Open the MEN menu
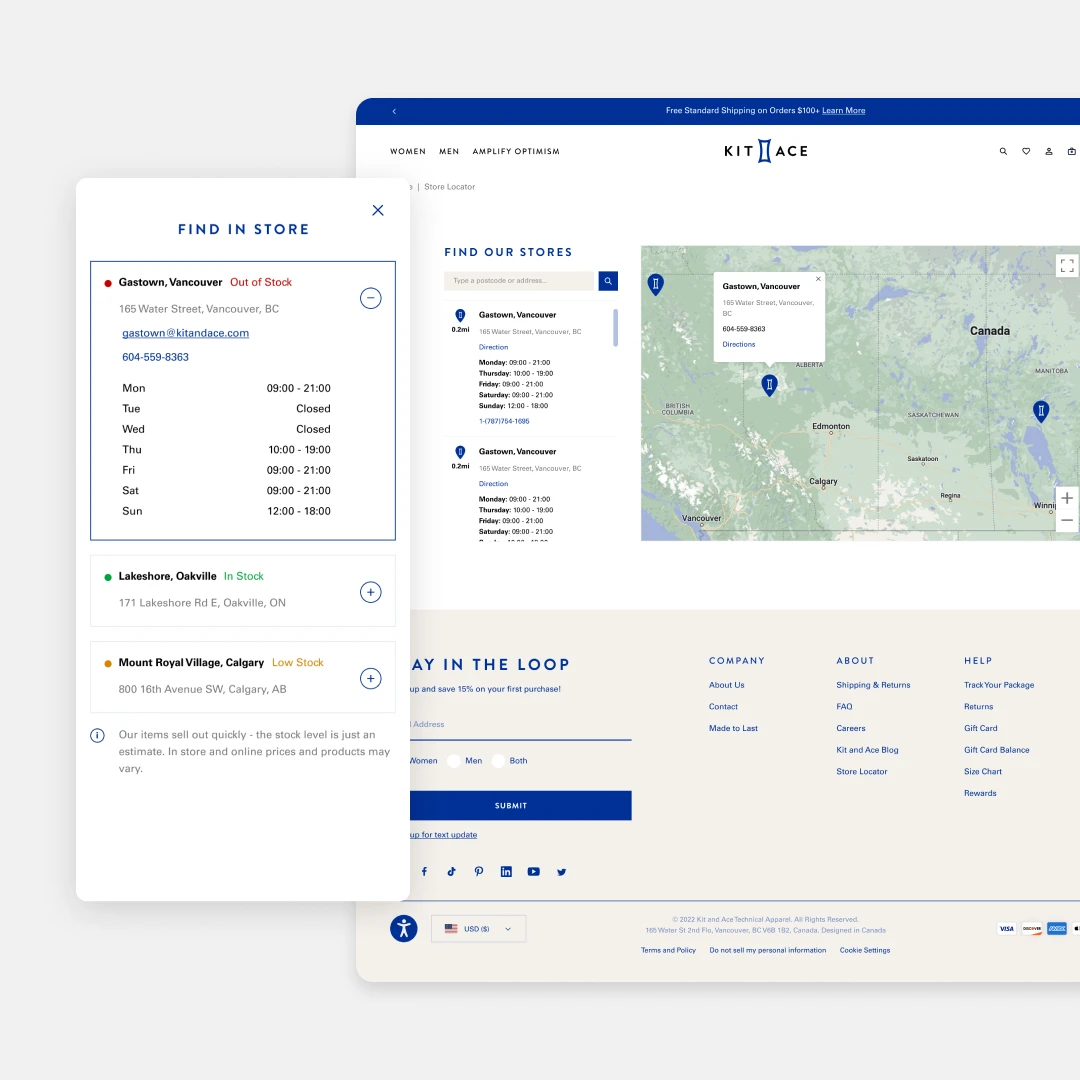 click(x=449, y=152)
